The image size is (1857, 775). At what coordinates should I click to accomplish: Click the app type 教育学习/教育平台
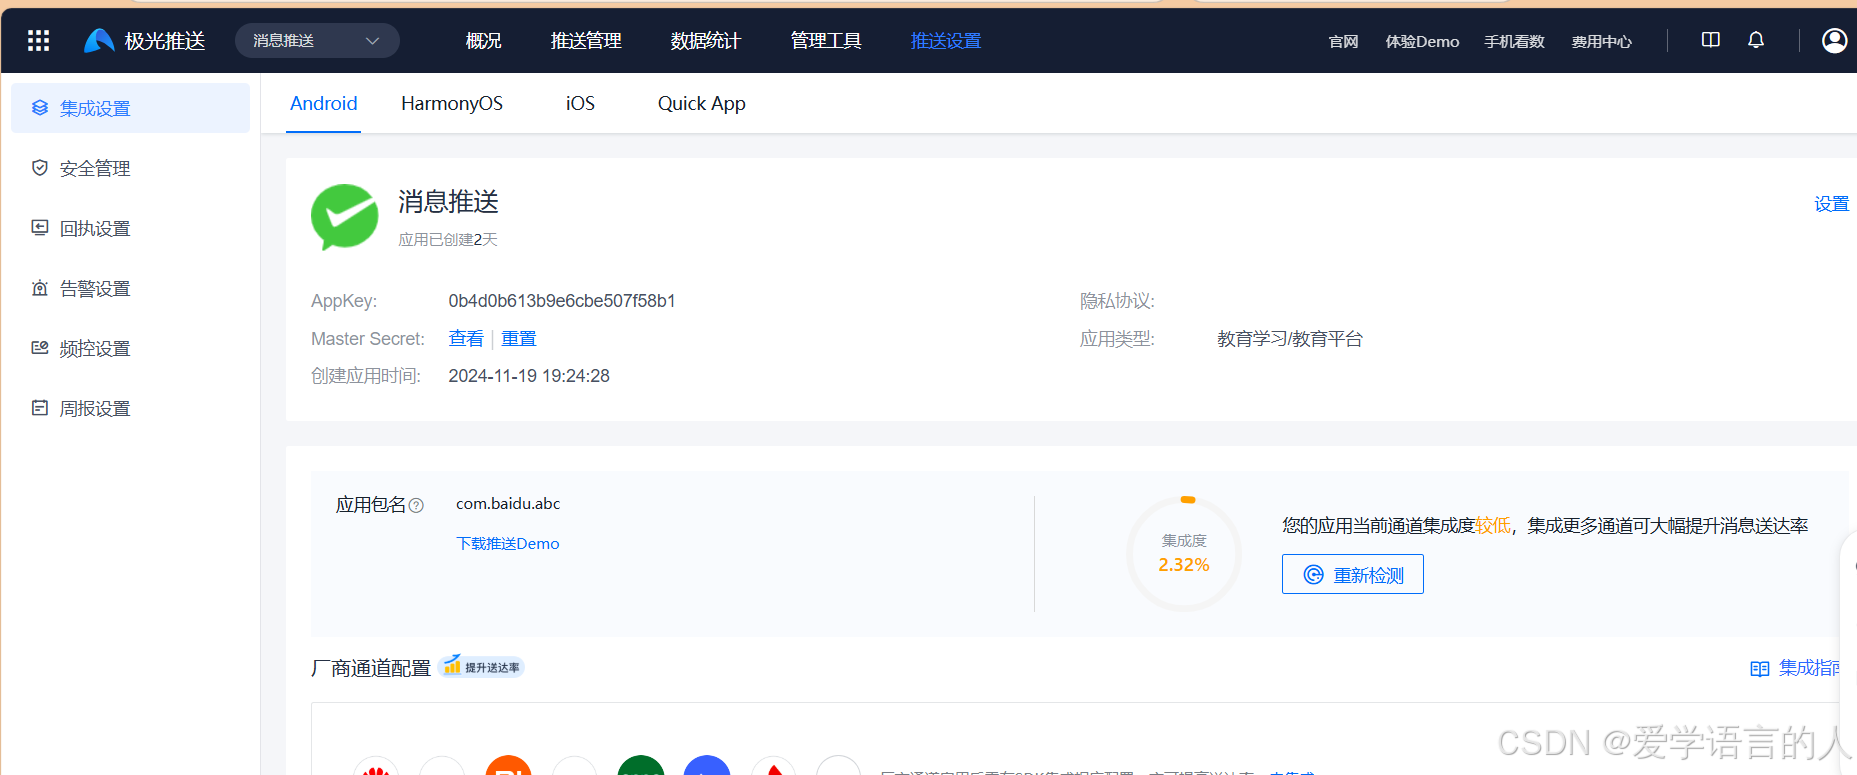(1290, 339)
